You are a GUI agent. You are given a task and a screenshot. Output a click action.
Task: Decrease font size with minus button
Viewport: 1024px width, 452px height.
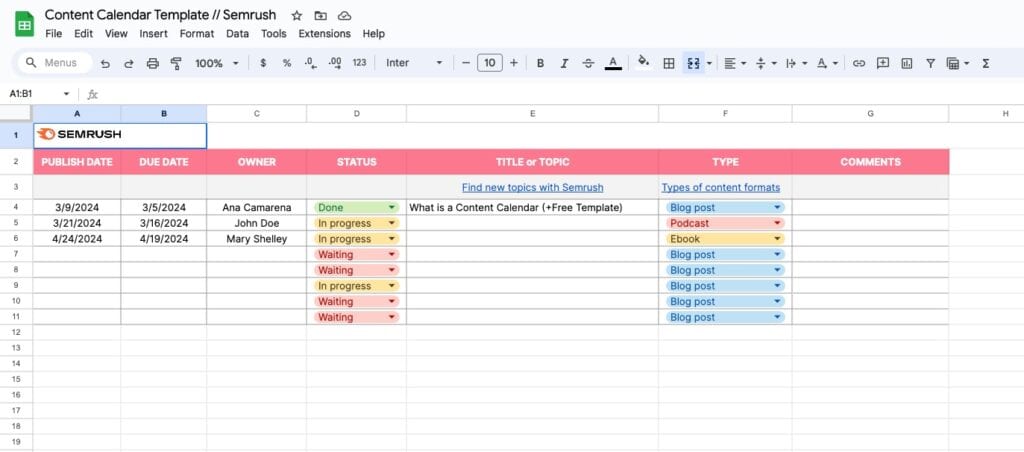click(466, 63)
